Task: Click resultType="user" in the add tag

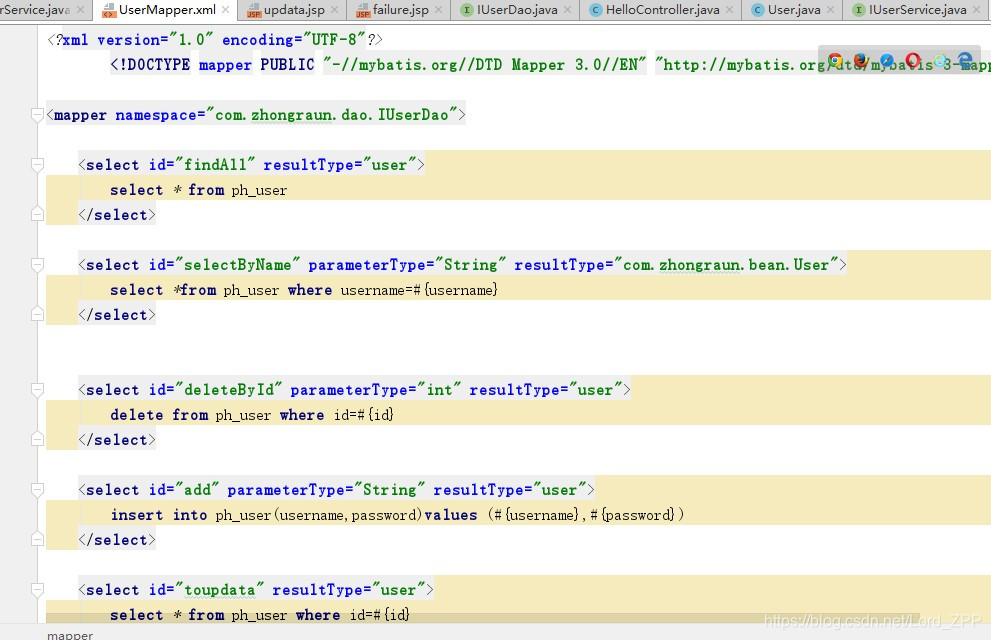Action: [509, 490]
